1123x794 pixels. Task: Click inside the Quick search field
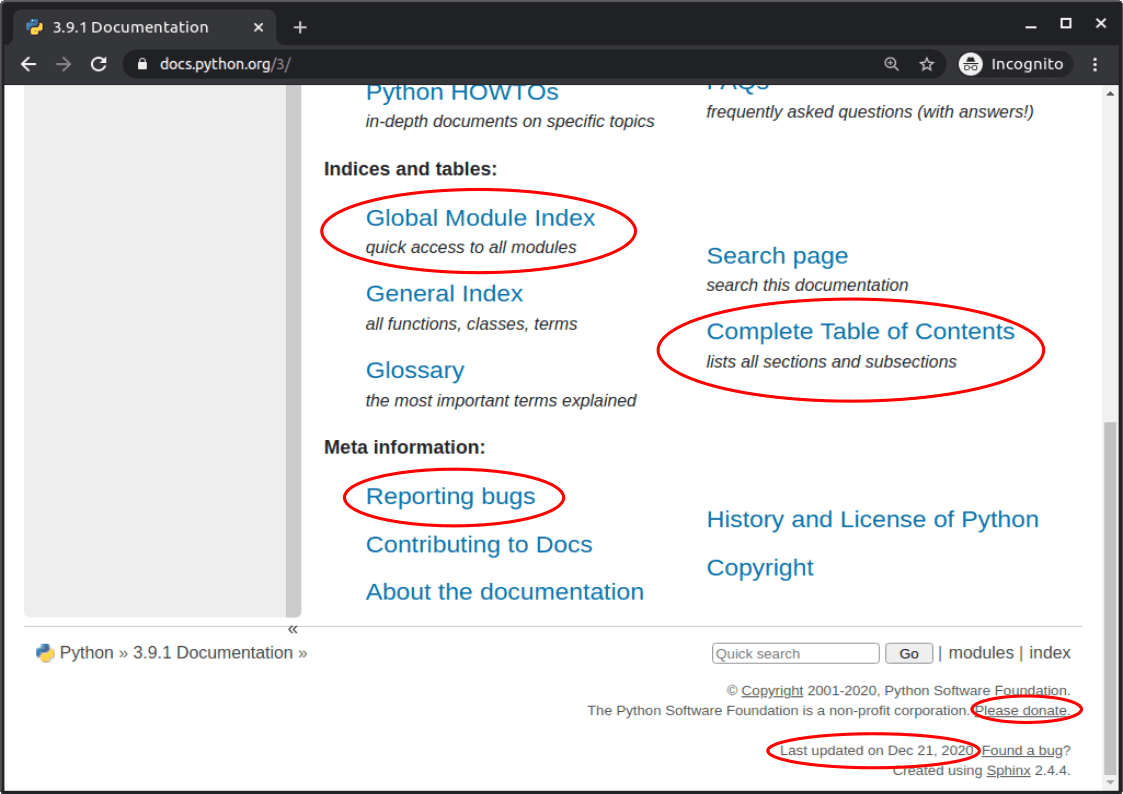click(795, 653)
